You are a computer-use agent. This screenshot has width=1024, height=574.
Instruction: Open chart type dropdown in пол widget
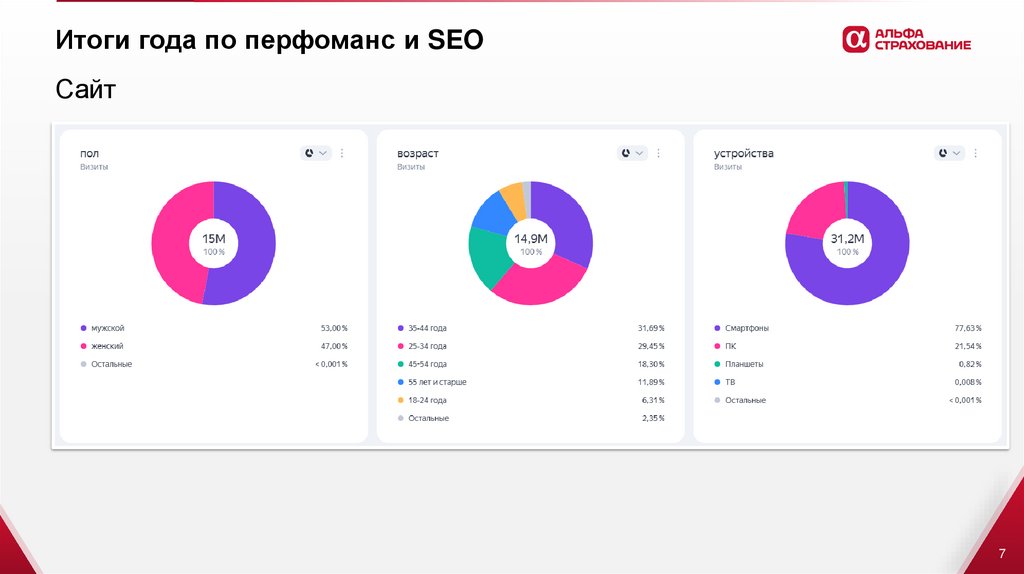coord(315,153)
